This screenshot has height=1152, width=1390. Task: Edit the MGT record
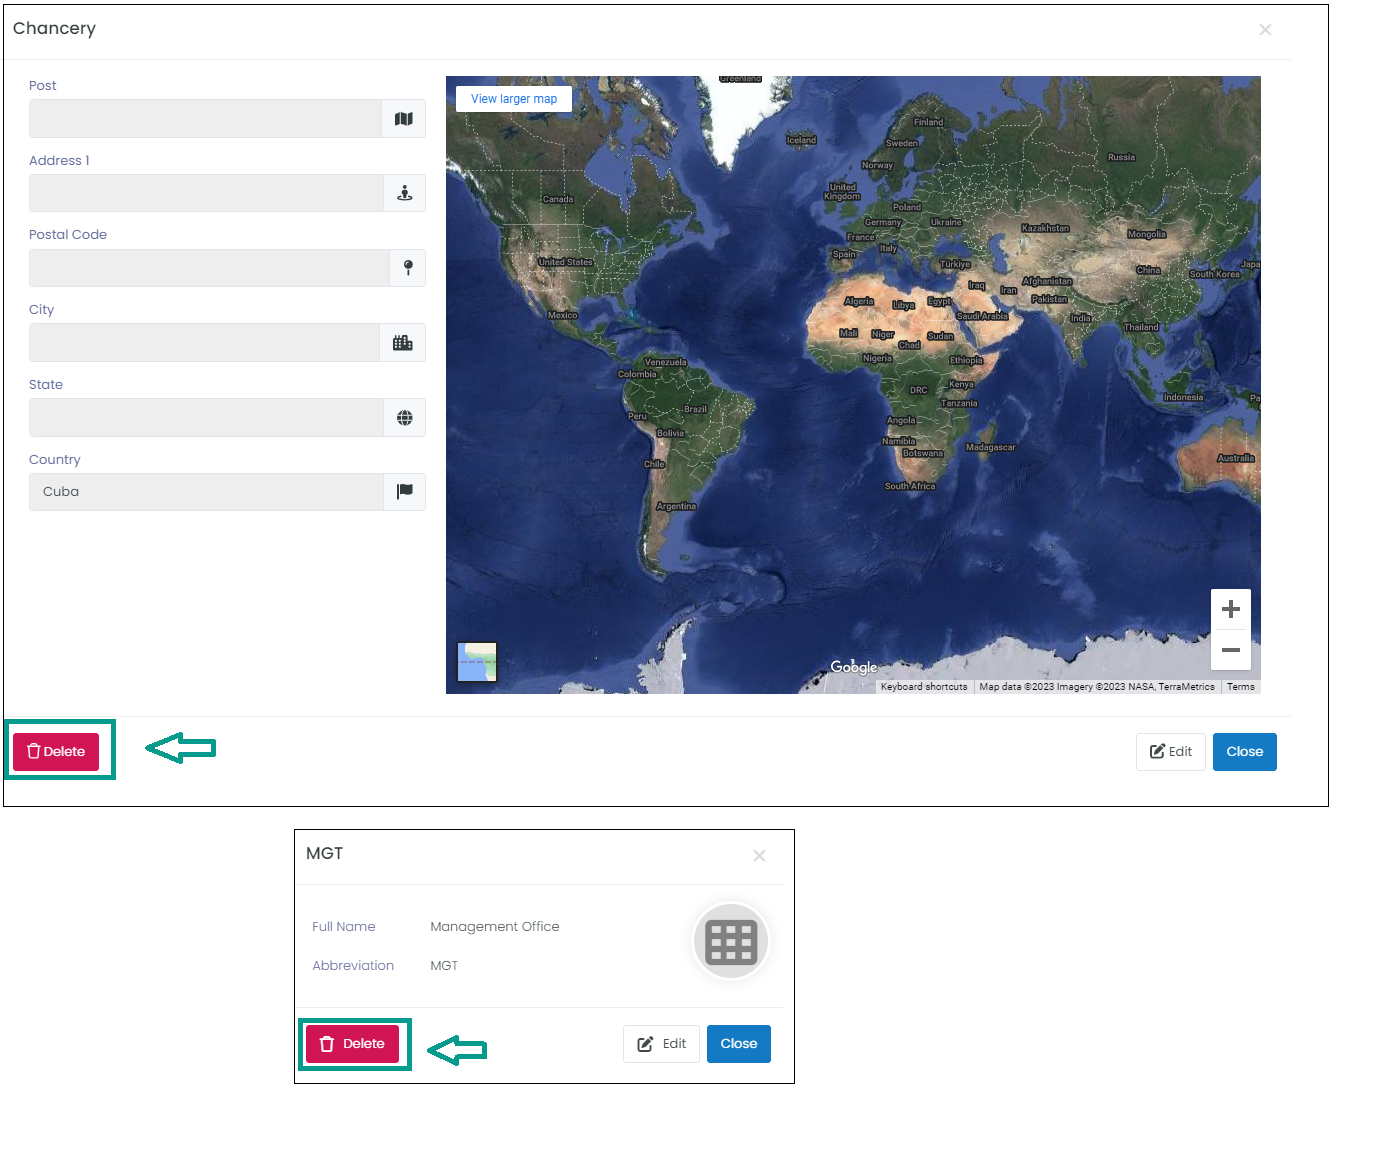tap(661, 1044)
